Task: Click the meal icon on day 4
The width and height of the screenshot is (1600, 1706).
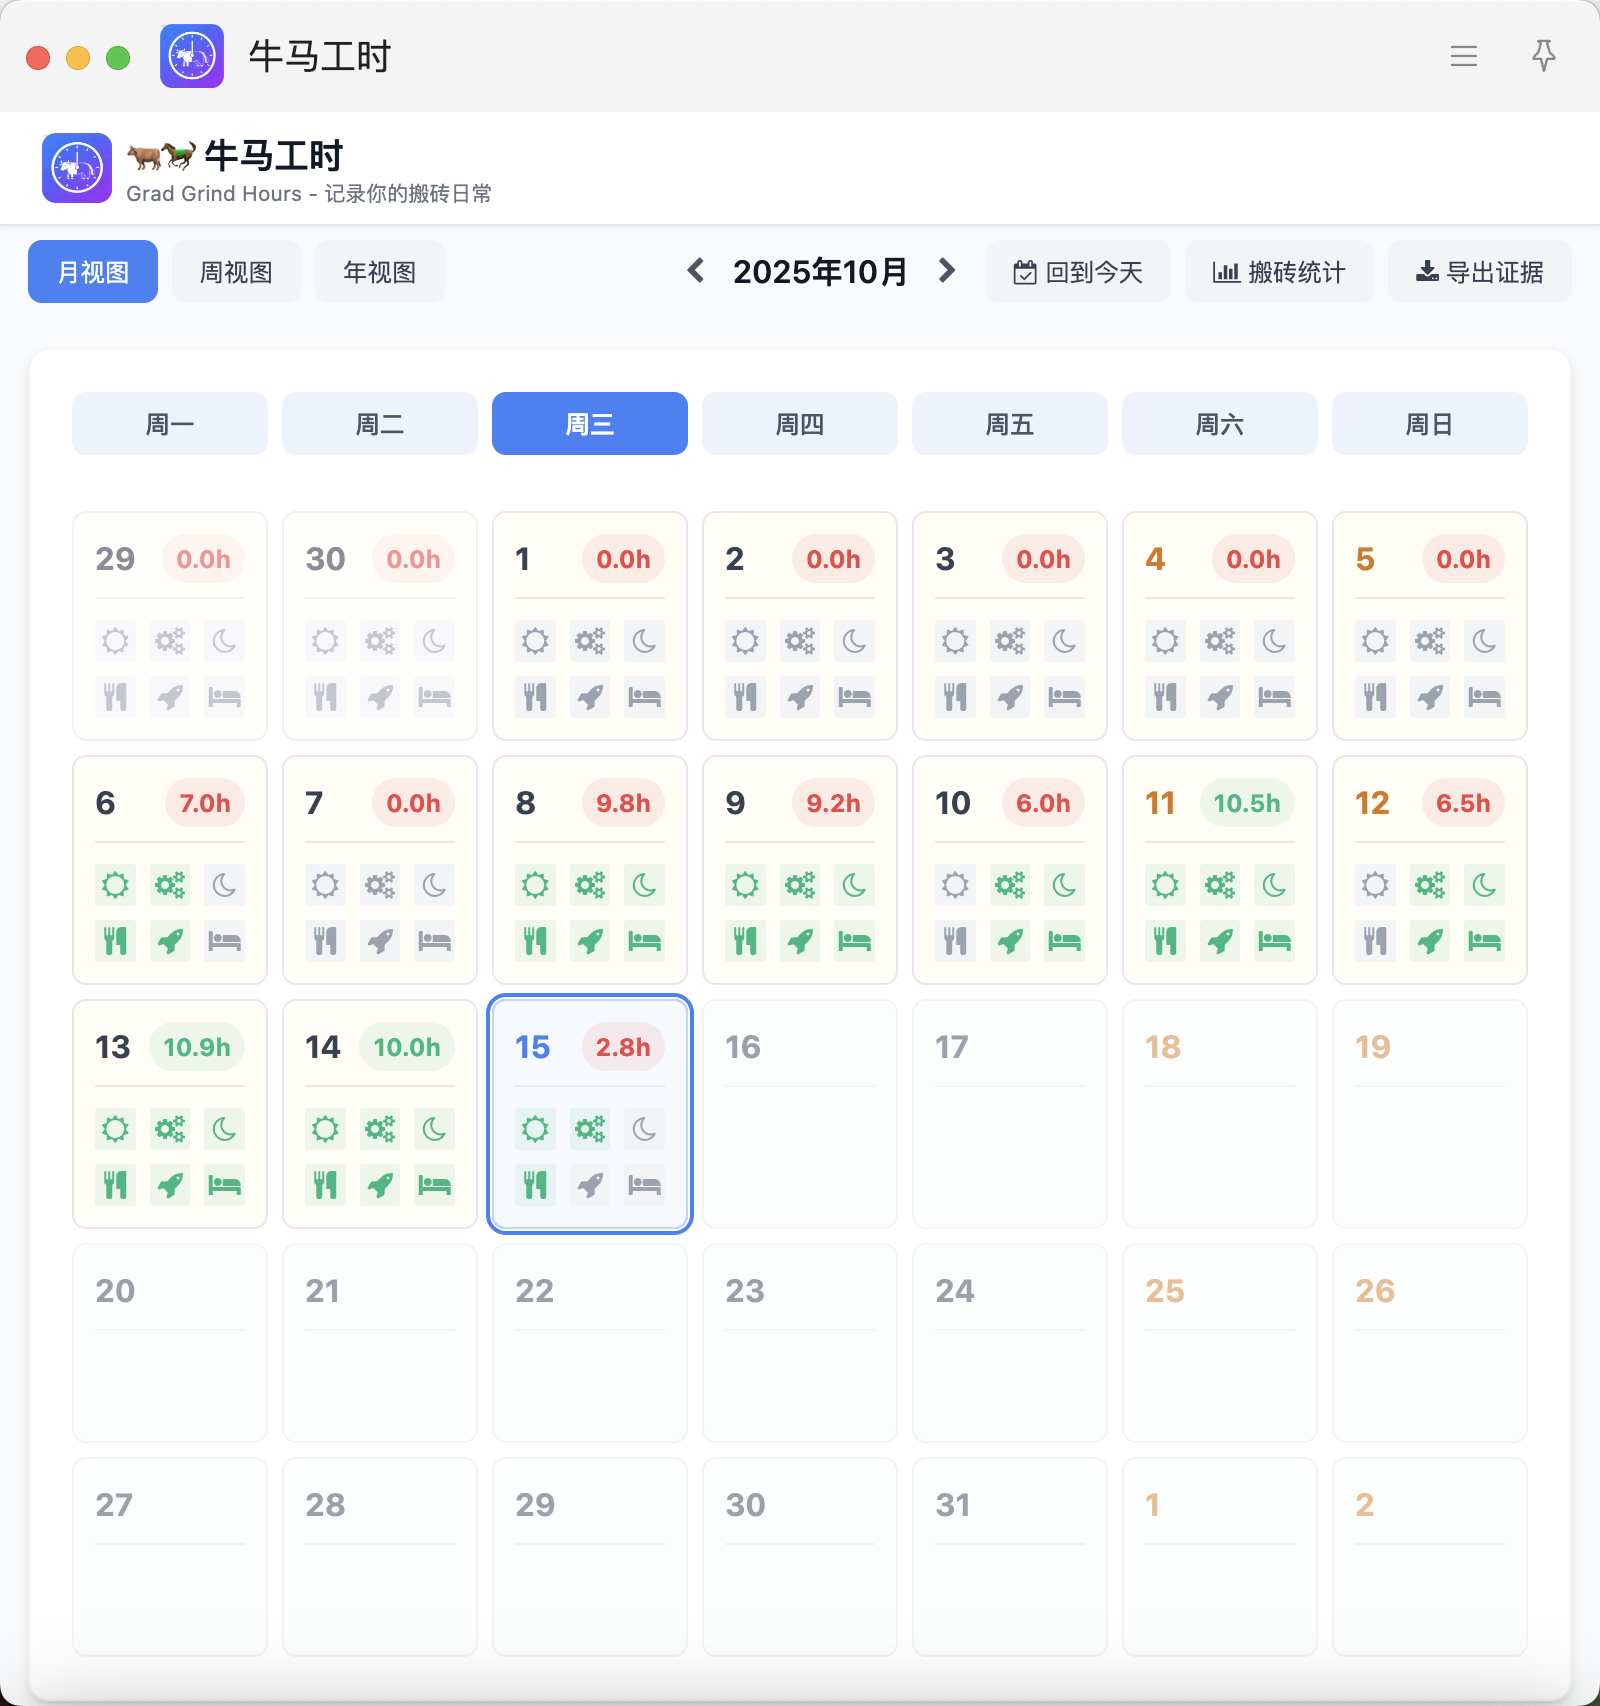Action: [x=1165, y=697]
